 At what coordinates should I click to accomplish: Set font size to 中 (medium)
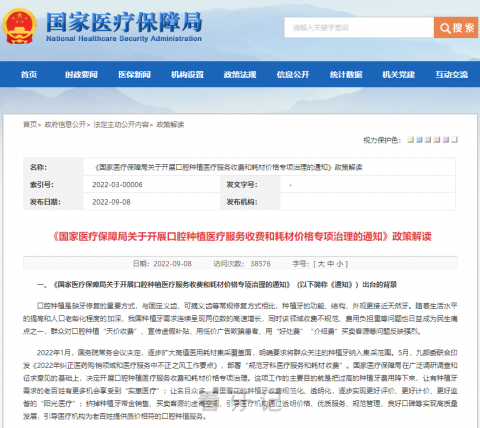click(x=331, y=264)
